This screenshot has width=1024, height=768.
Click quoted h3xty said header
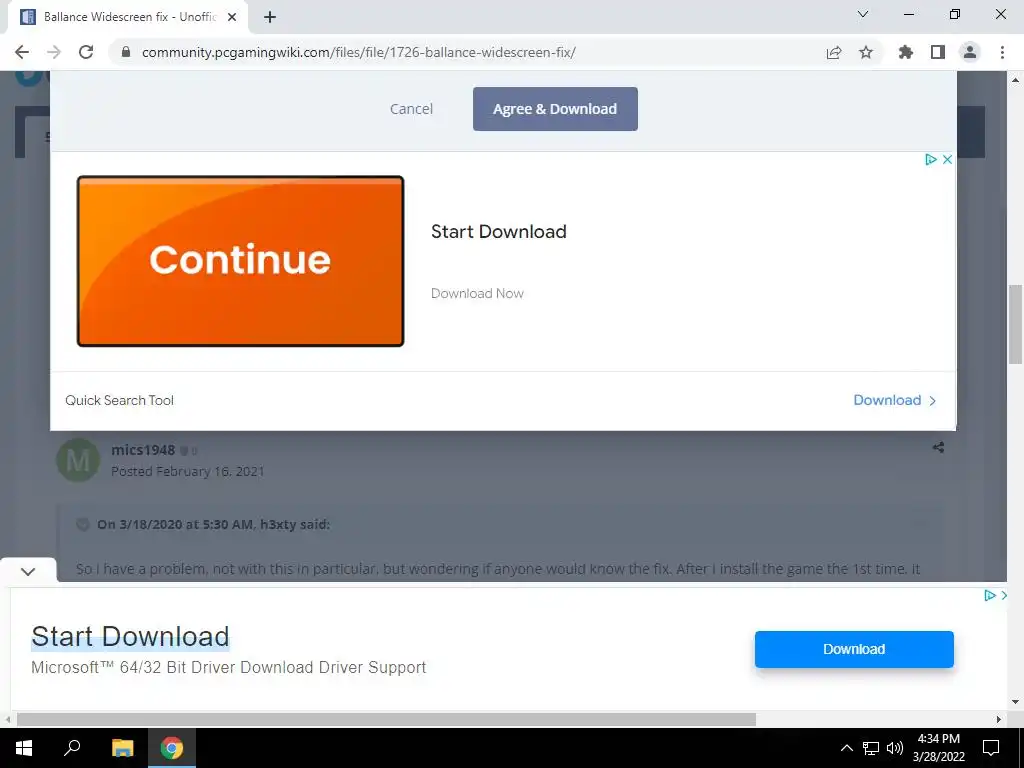(x=214, y=524)
